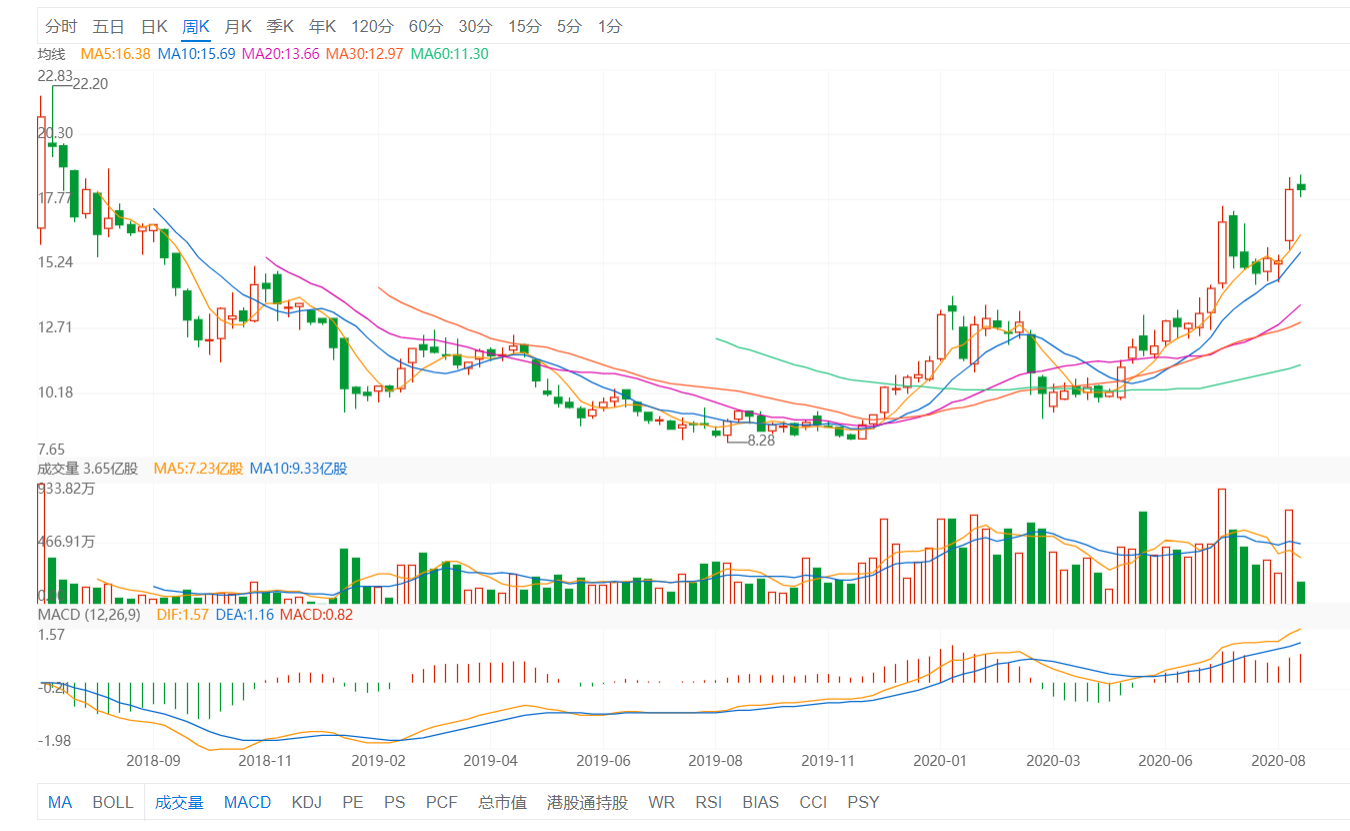This screenshot has width=1350, height=831.
Task: Select the 60分 interval tab
Action: point(426,26)
